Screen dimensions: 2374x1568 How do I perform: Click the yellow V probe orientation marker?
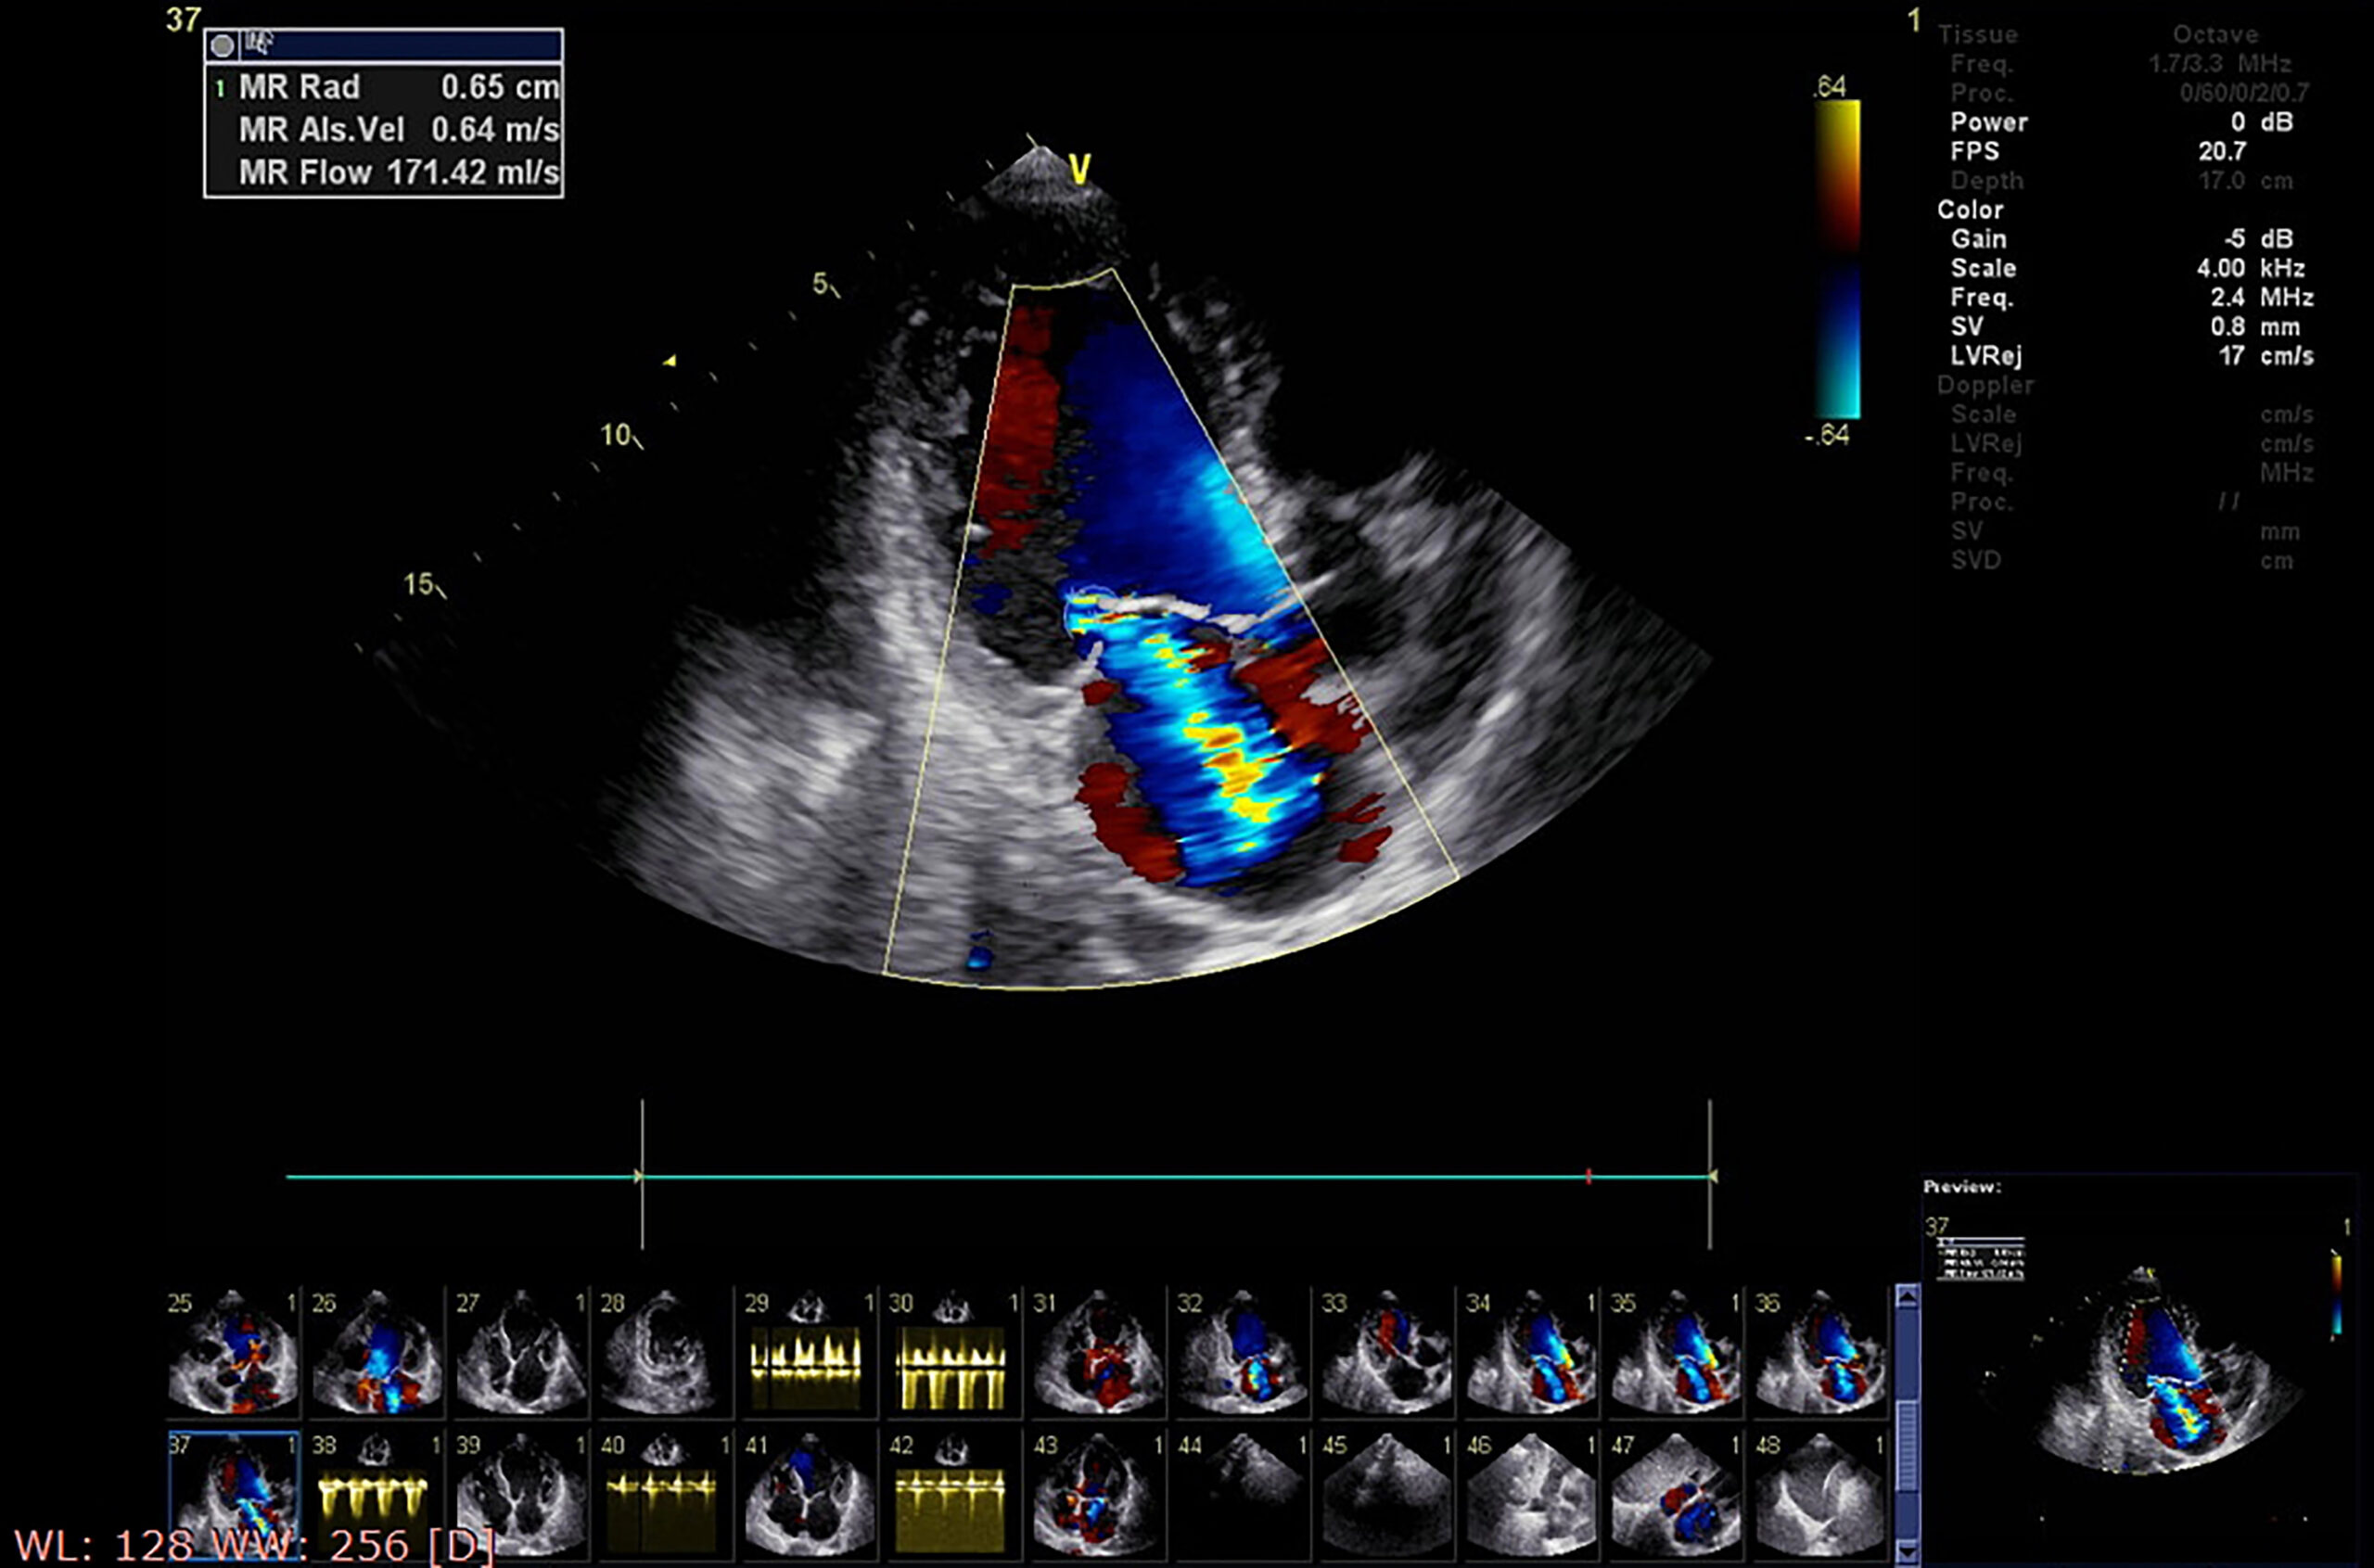(x=1079, y=170)
